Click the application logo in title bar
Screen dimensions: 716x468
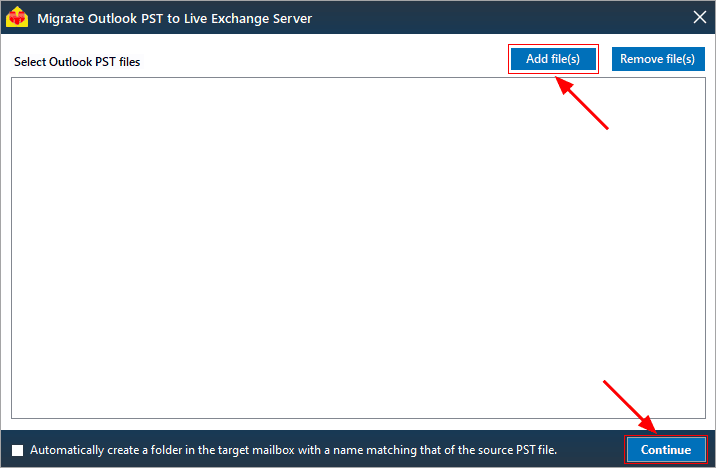[17, 17]
